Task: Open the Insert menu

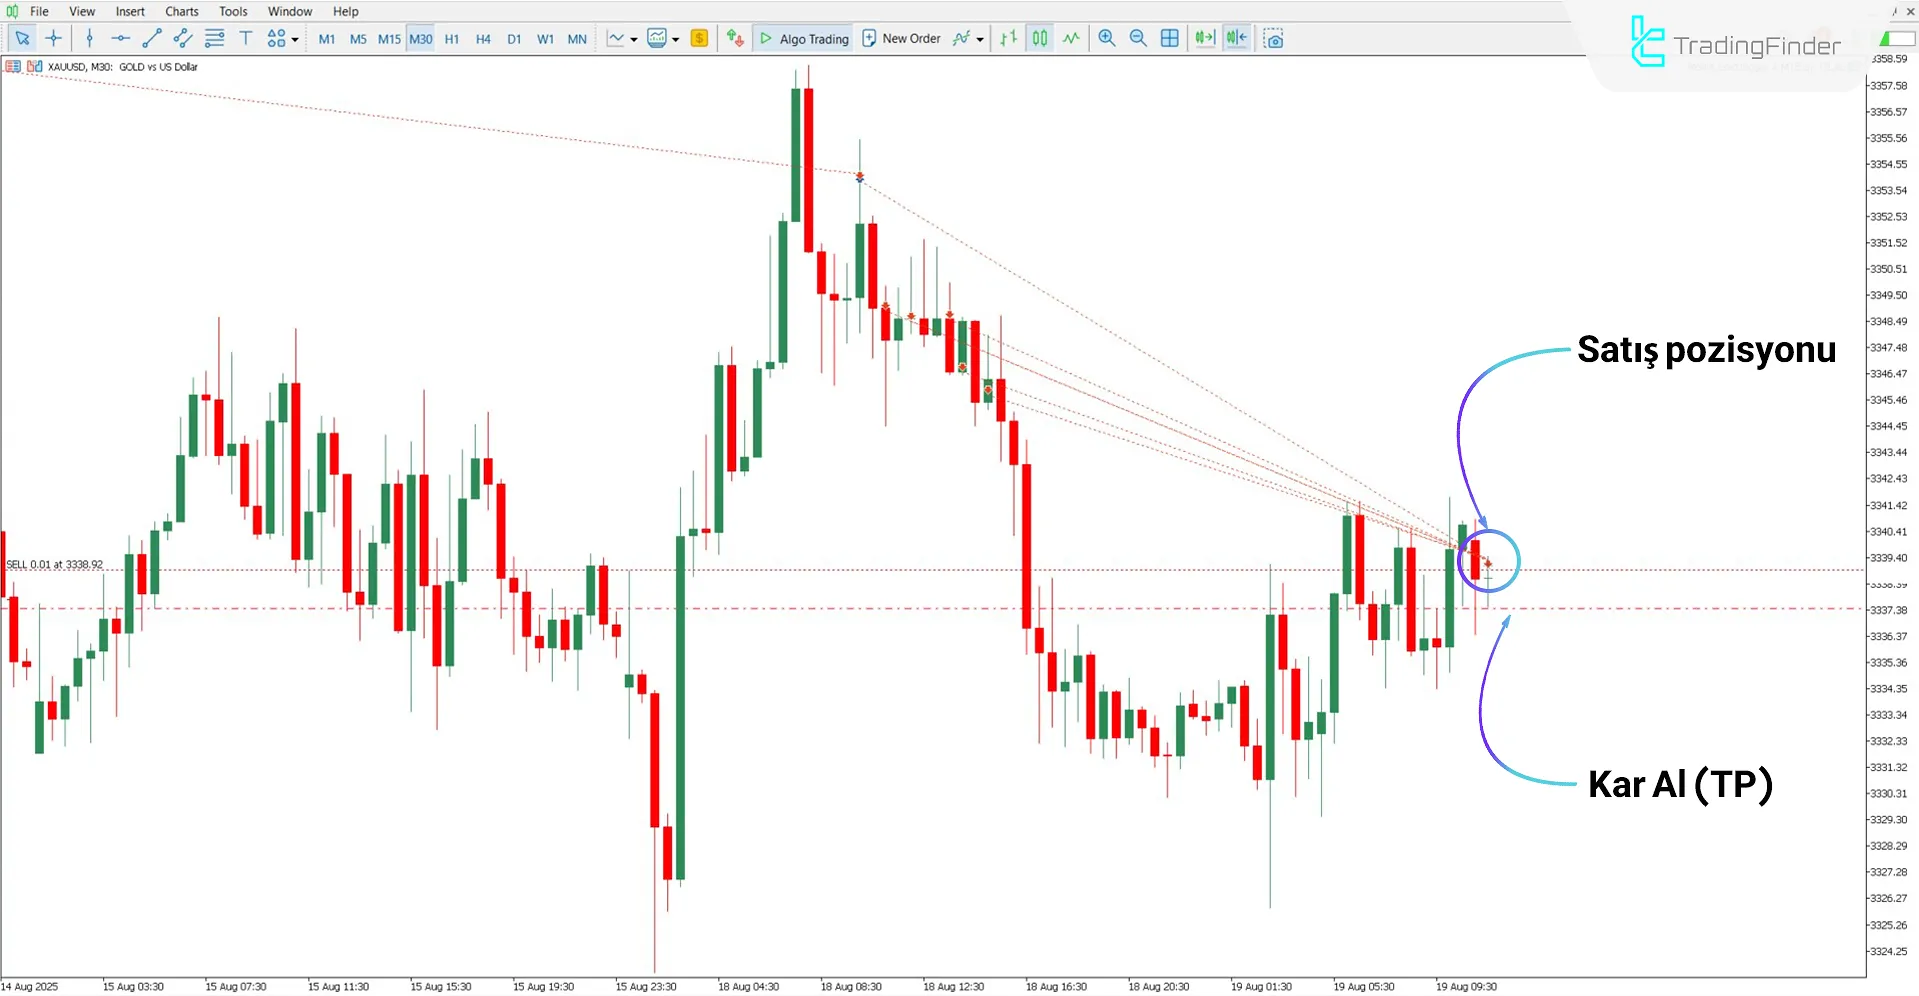Action: click(x=130, y=11)
